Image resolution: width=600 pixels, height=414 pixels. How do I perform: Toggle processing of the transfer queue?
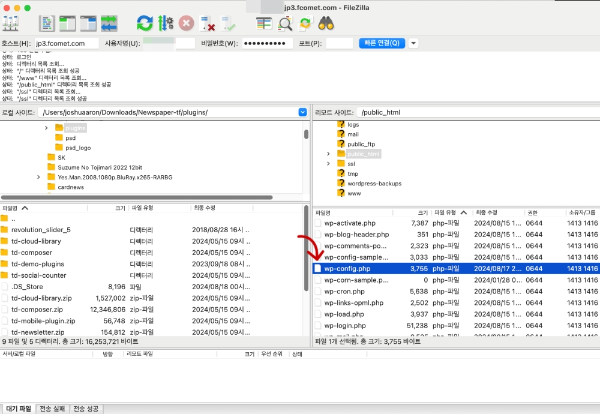click(166, 24)
